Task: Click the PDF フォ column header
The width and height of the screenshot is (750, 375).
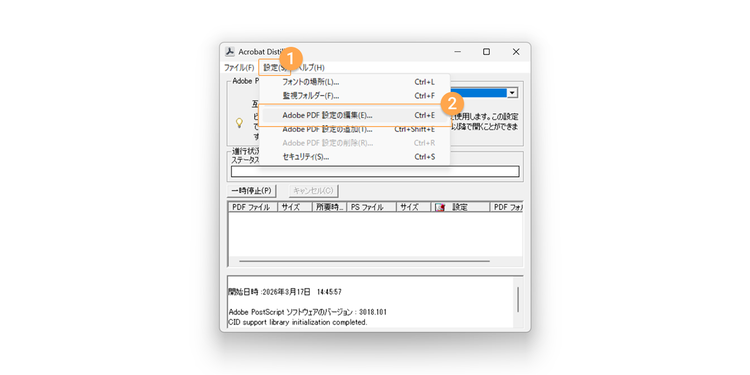Action: pyautogui.click(x=507, y=207)
